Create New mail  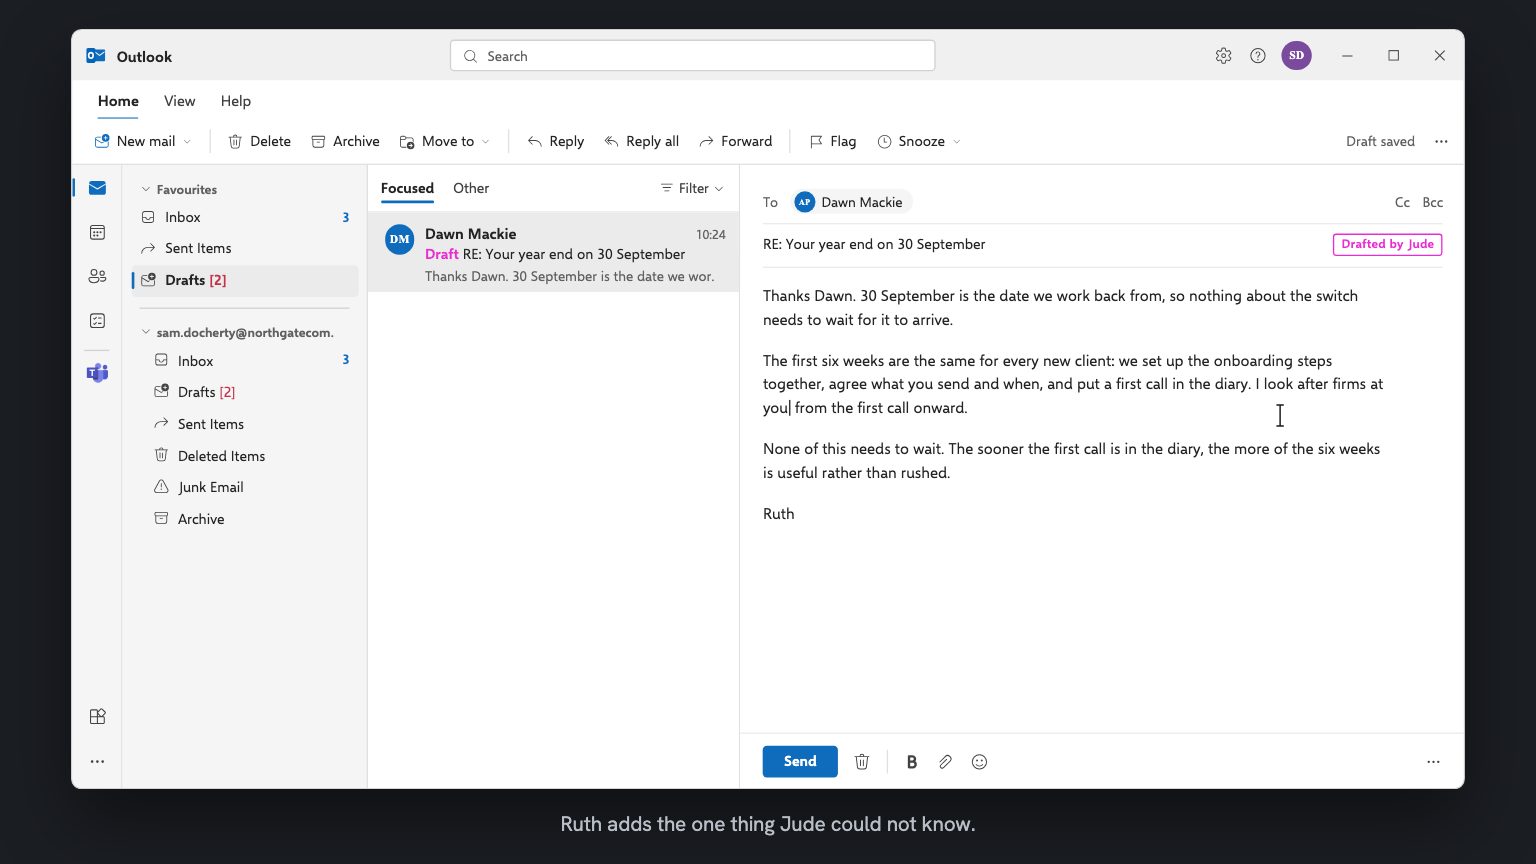coord(135,141)
